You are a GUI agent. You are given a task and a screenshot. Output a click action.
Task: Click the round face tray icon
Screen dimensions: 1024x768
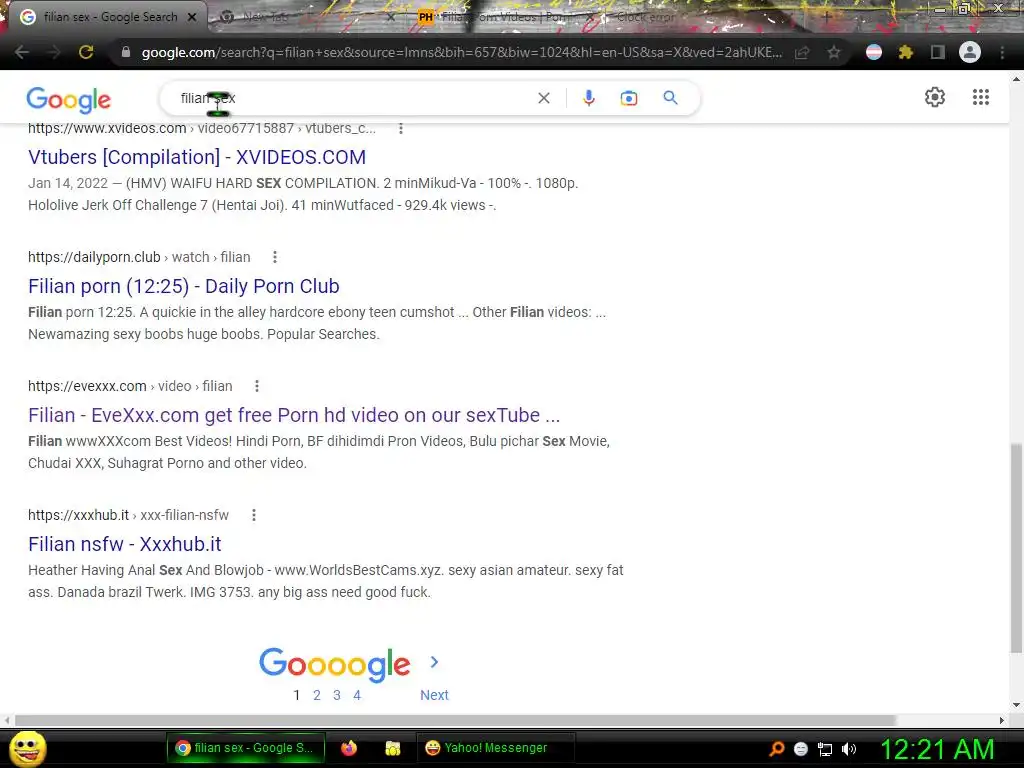click(801, 749)
